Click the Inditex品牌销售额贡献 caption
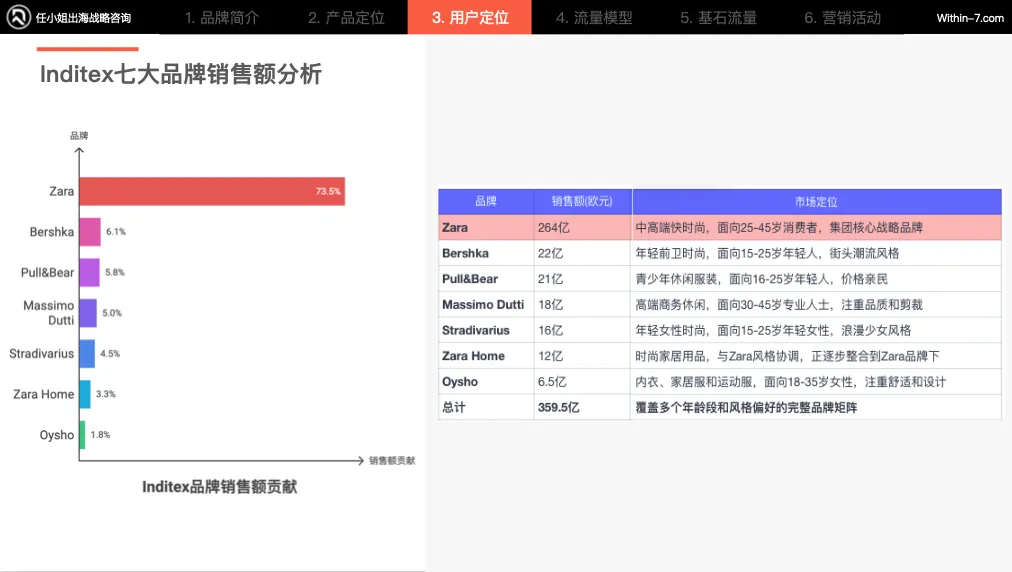The image size is (1012, 572). (x=219, y=487)
